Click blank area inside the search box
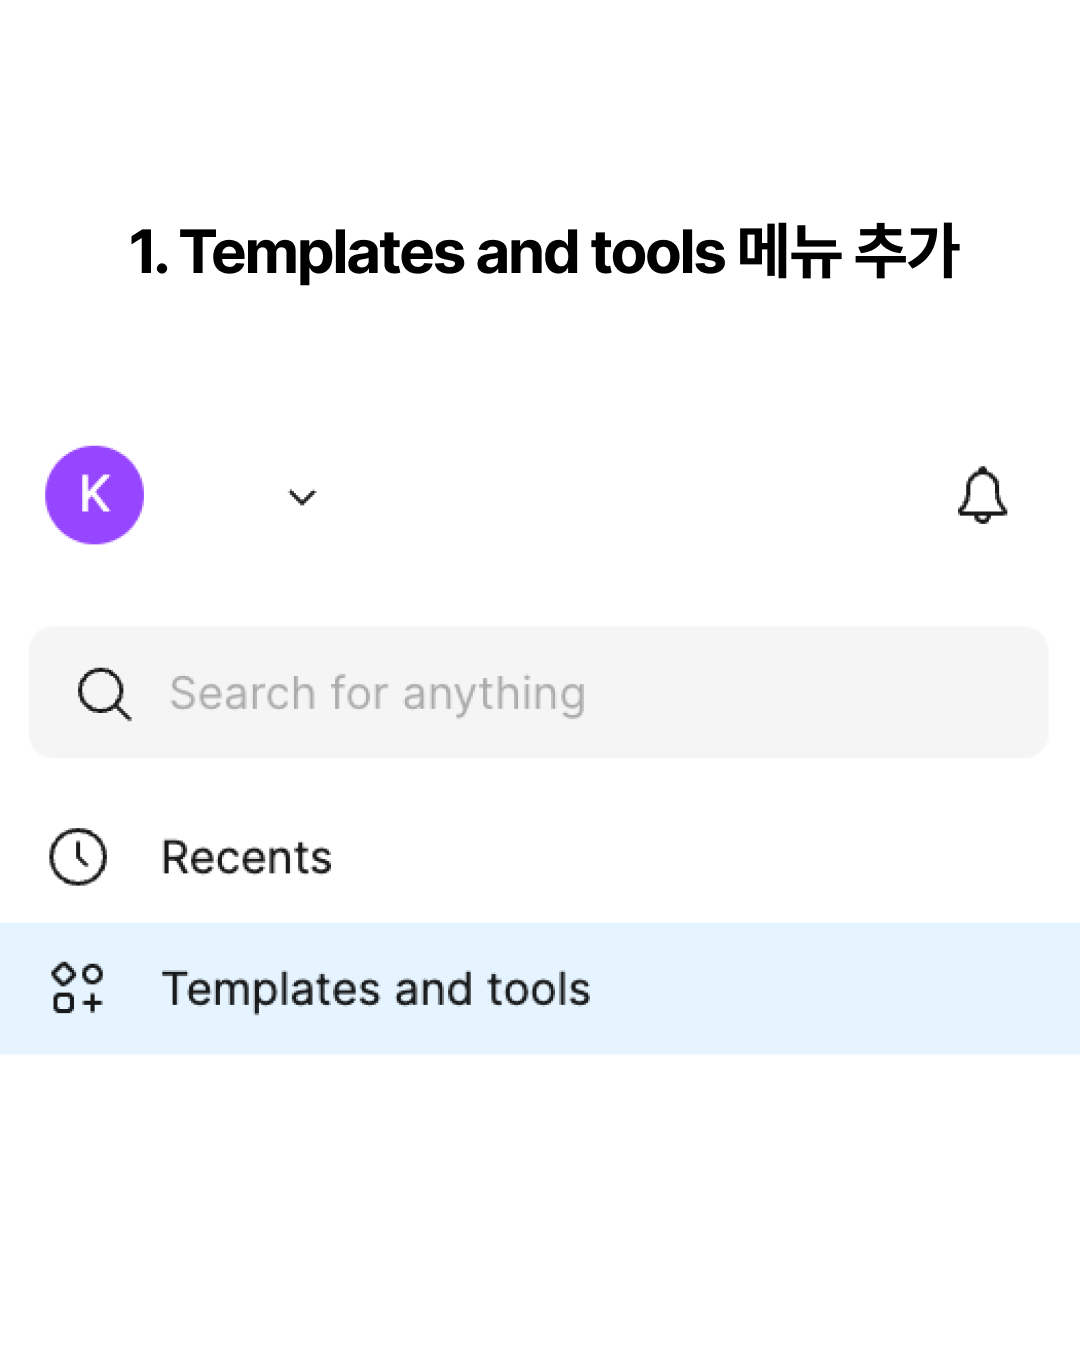Screen dimensions: 1080x1350 click(820, 692)
